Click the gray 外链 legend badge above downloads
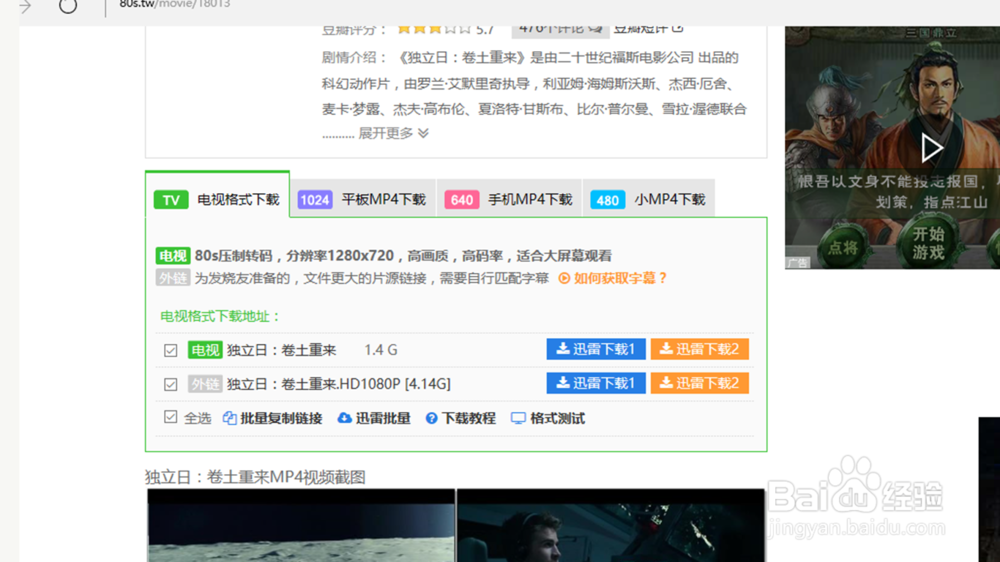 tap(173, 278)
